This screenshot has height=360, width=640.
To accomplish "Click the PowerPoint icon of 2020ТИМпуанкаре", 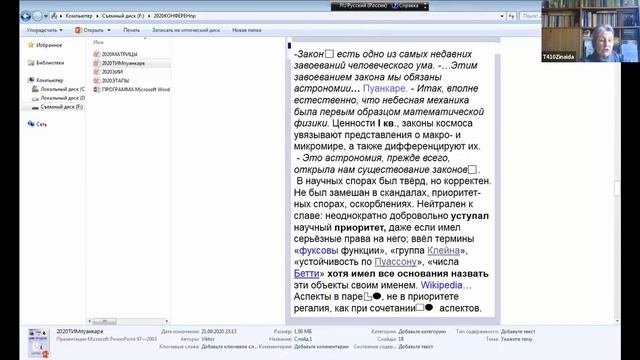I will (97, 63).
